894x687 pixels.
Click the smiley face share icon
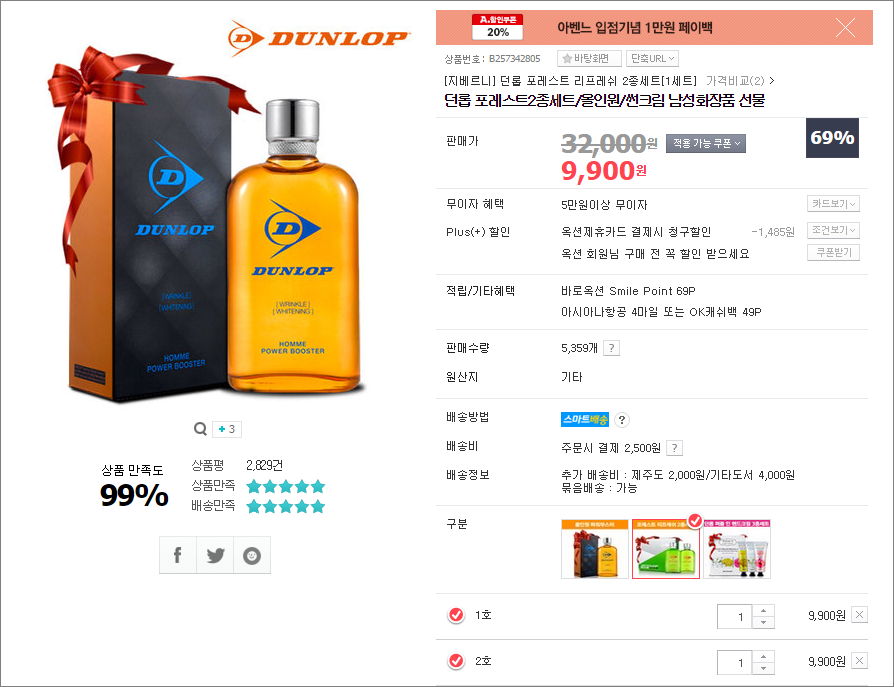click(252, 555)
